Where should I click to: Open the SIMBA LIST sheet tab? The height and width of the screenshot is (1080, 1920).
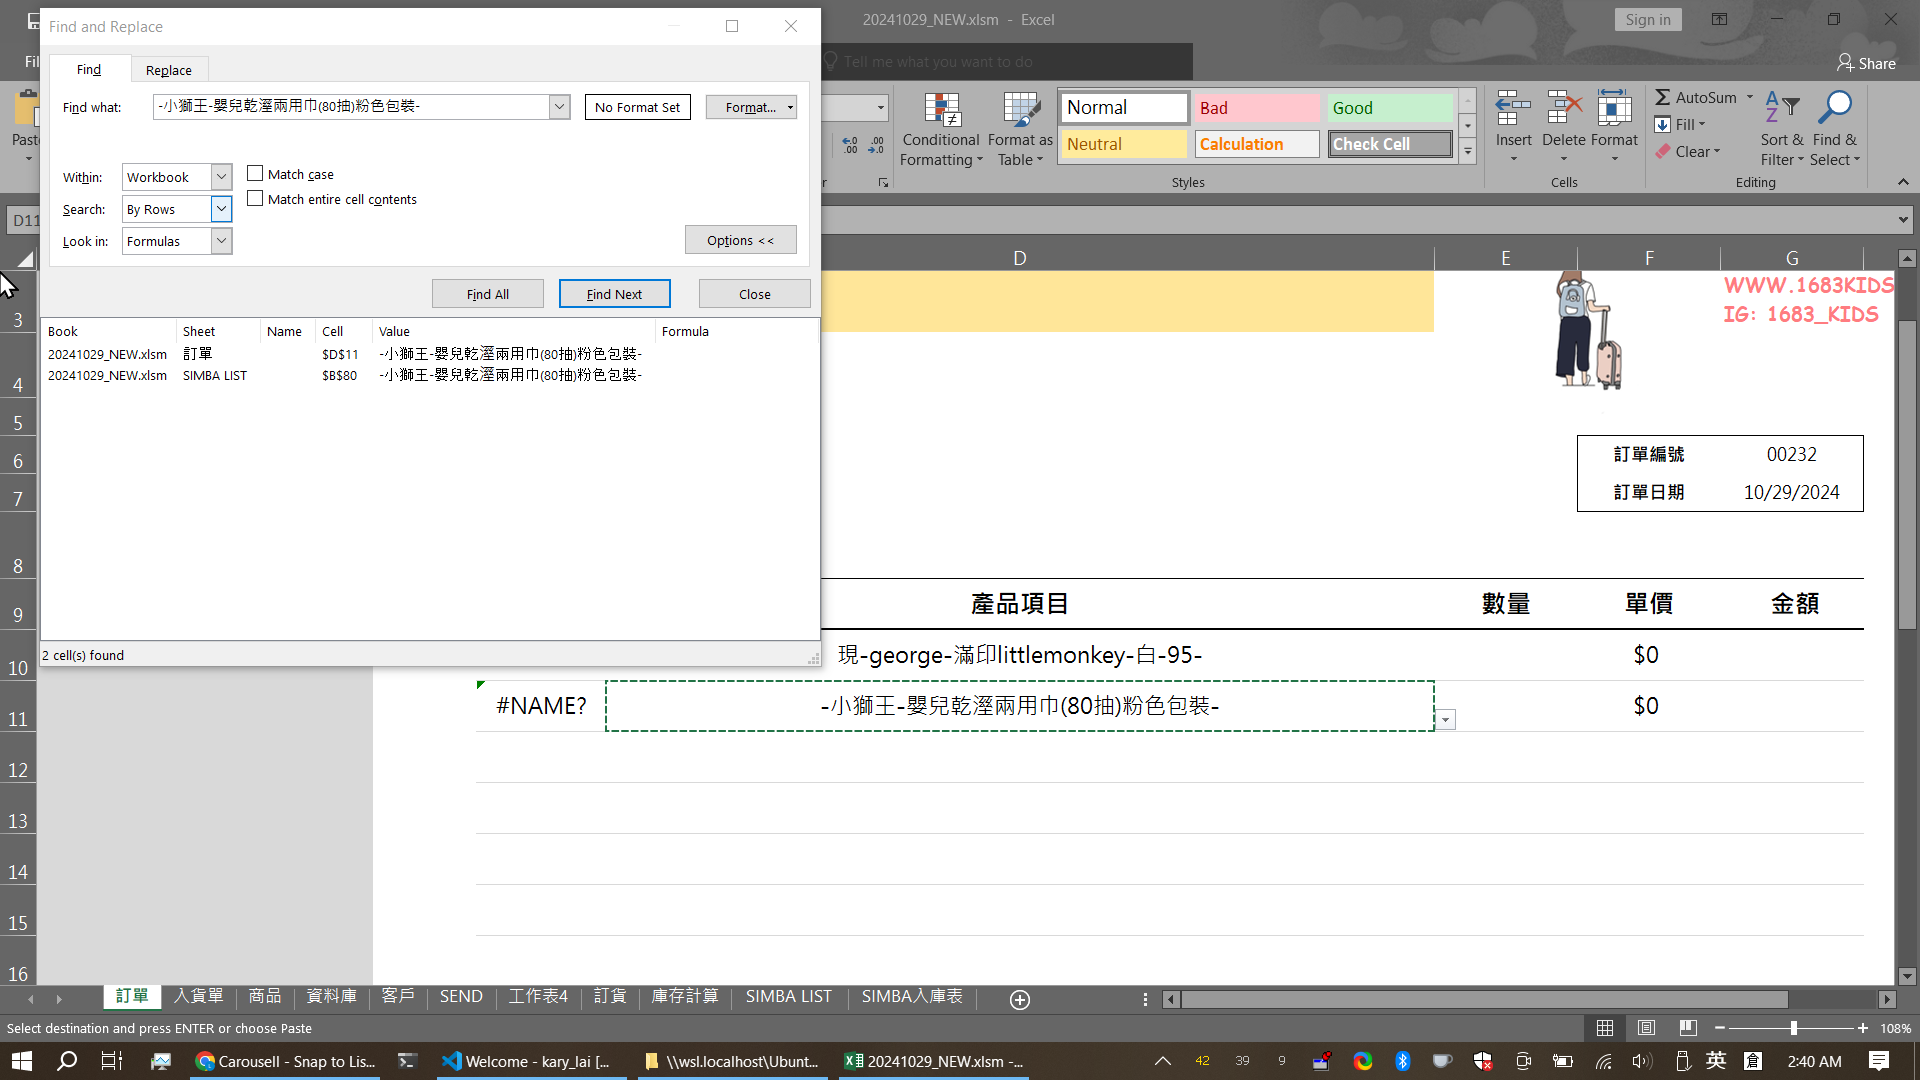click(788, 997)
